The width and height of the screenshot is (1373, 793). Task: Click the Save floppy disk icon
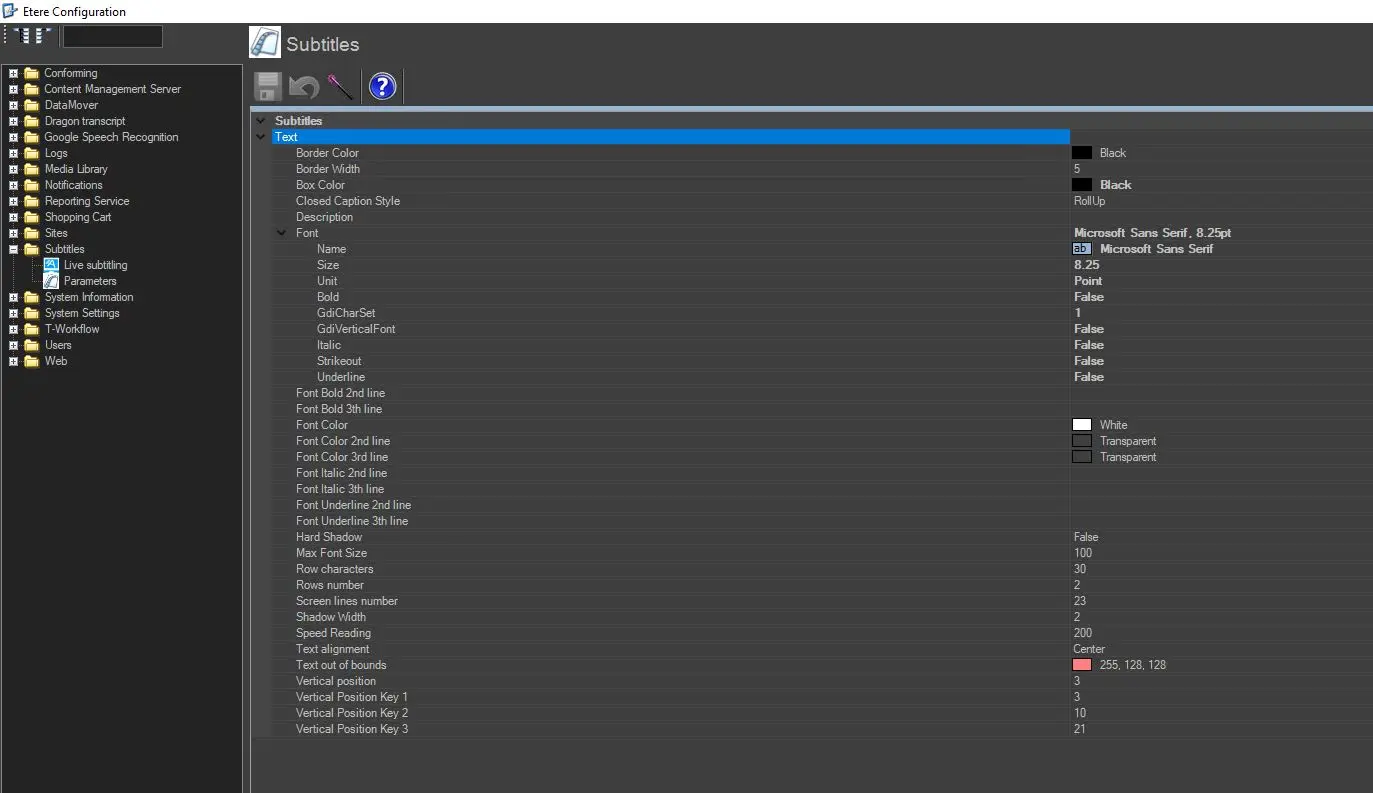[268, 87]
